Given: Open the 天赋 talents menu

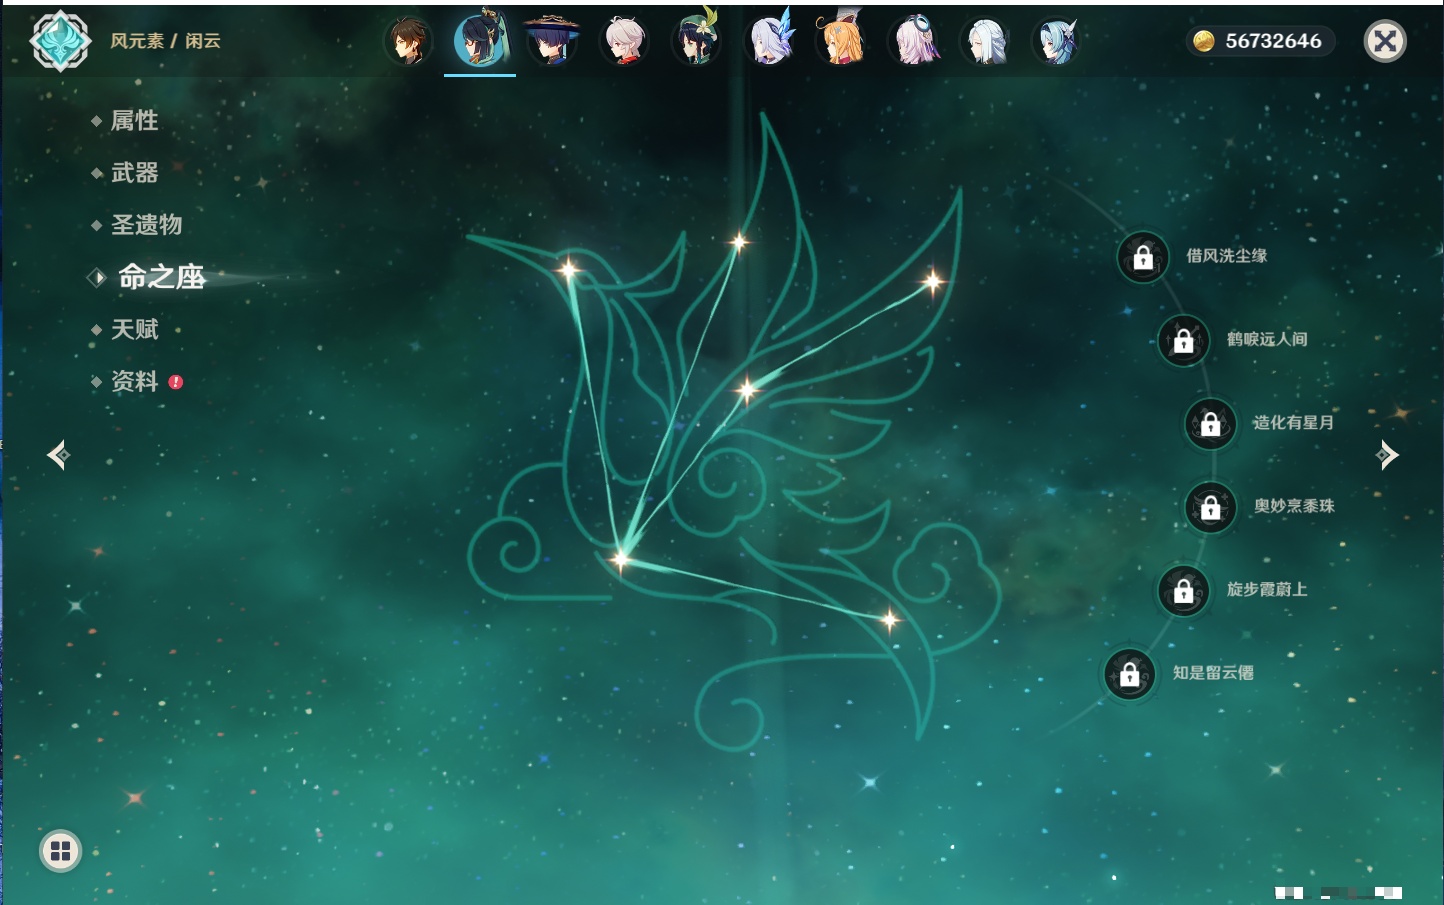Looking at the screenshot, I should click(x=134, y=329).
